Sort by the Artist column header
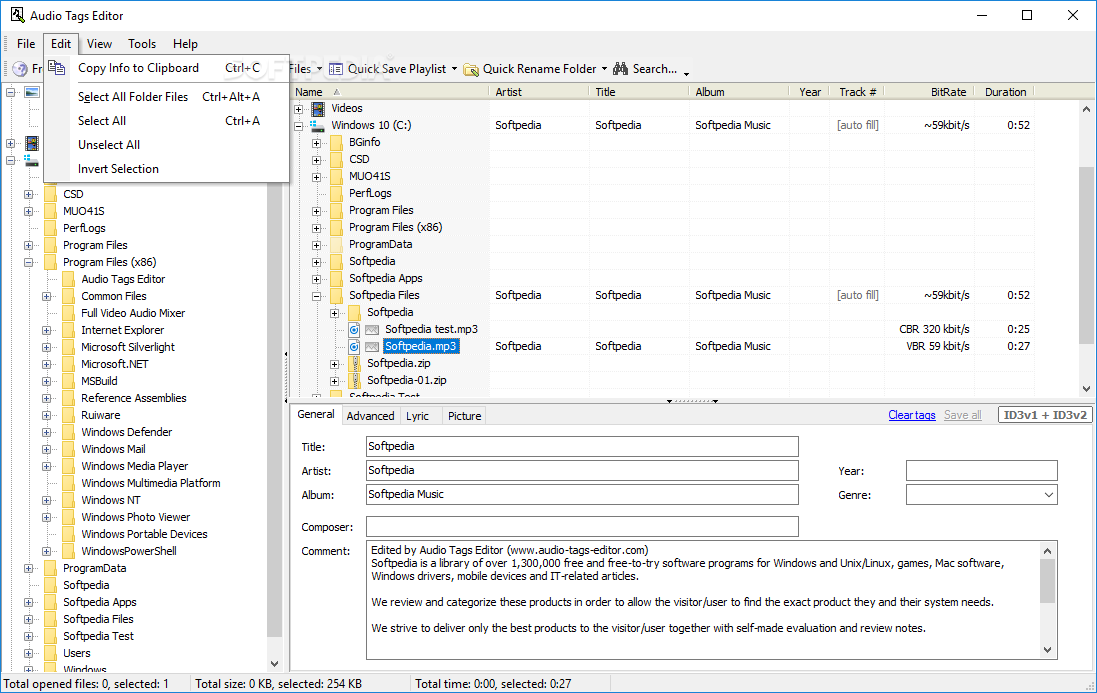The height and width of the screenshot is (693, 1097). click(539, 92)
